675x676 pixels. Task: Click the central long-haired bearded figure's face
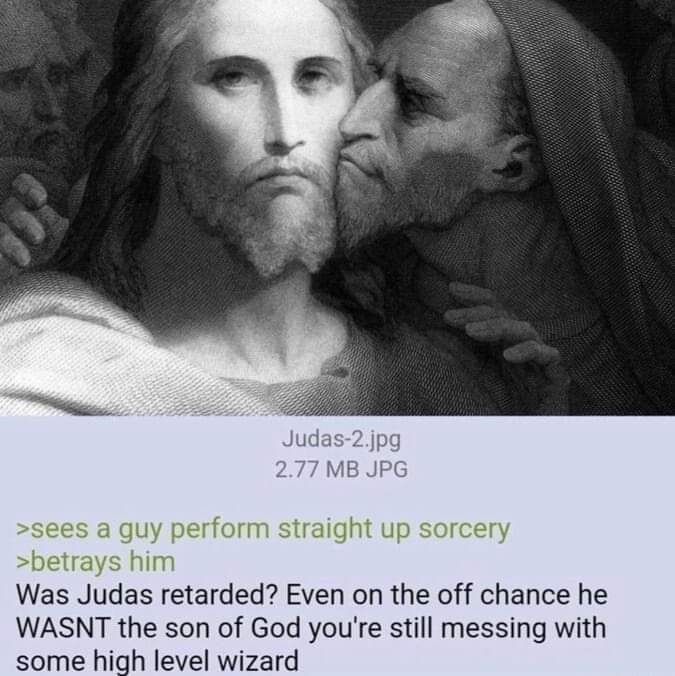coord(267,142)
